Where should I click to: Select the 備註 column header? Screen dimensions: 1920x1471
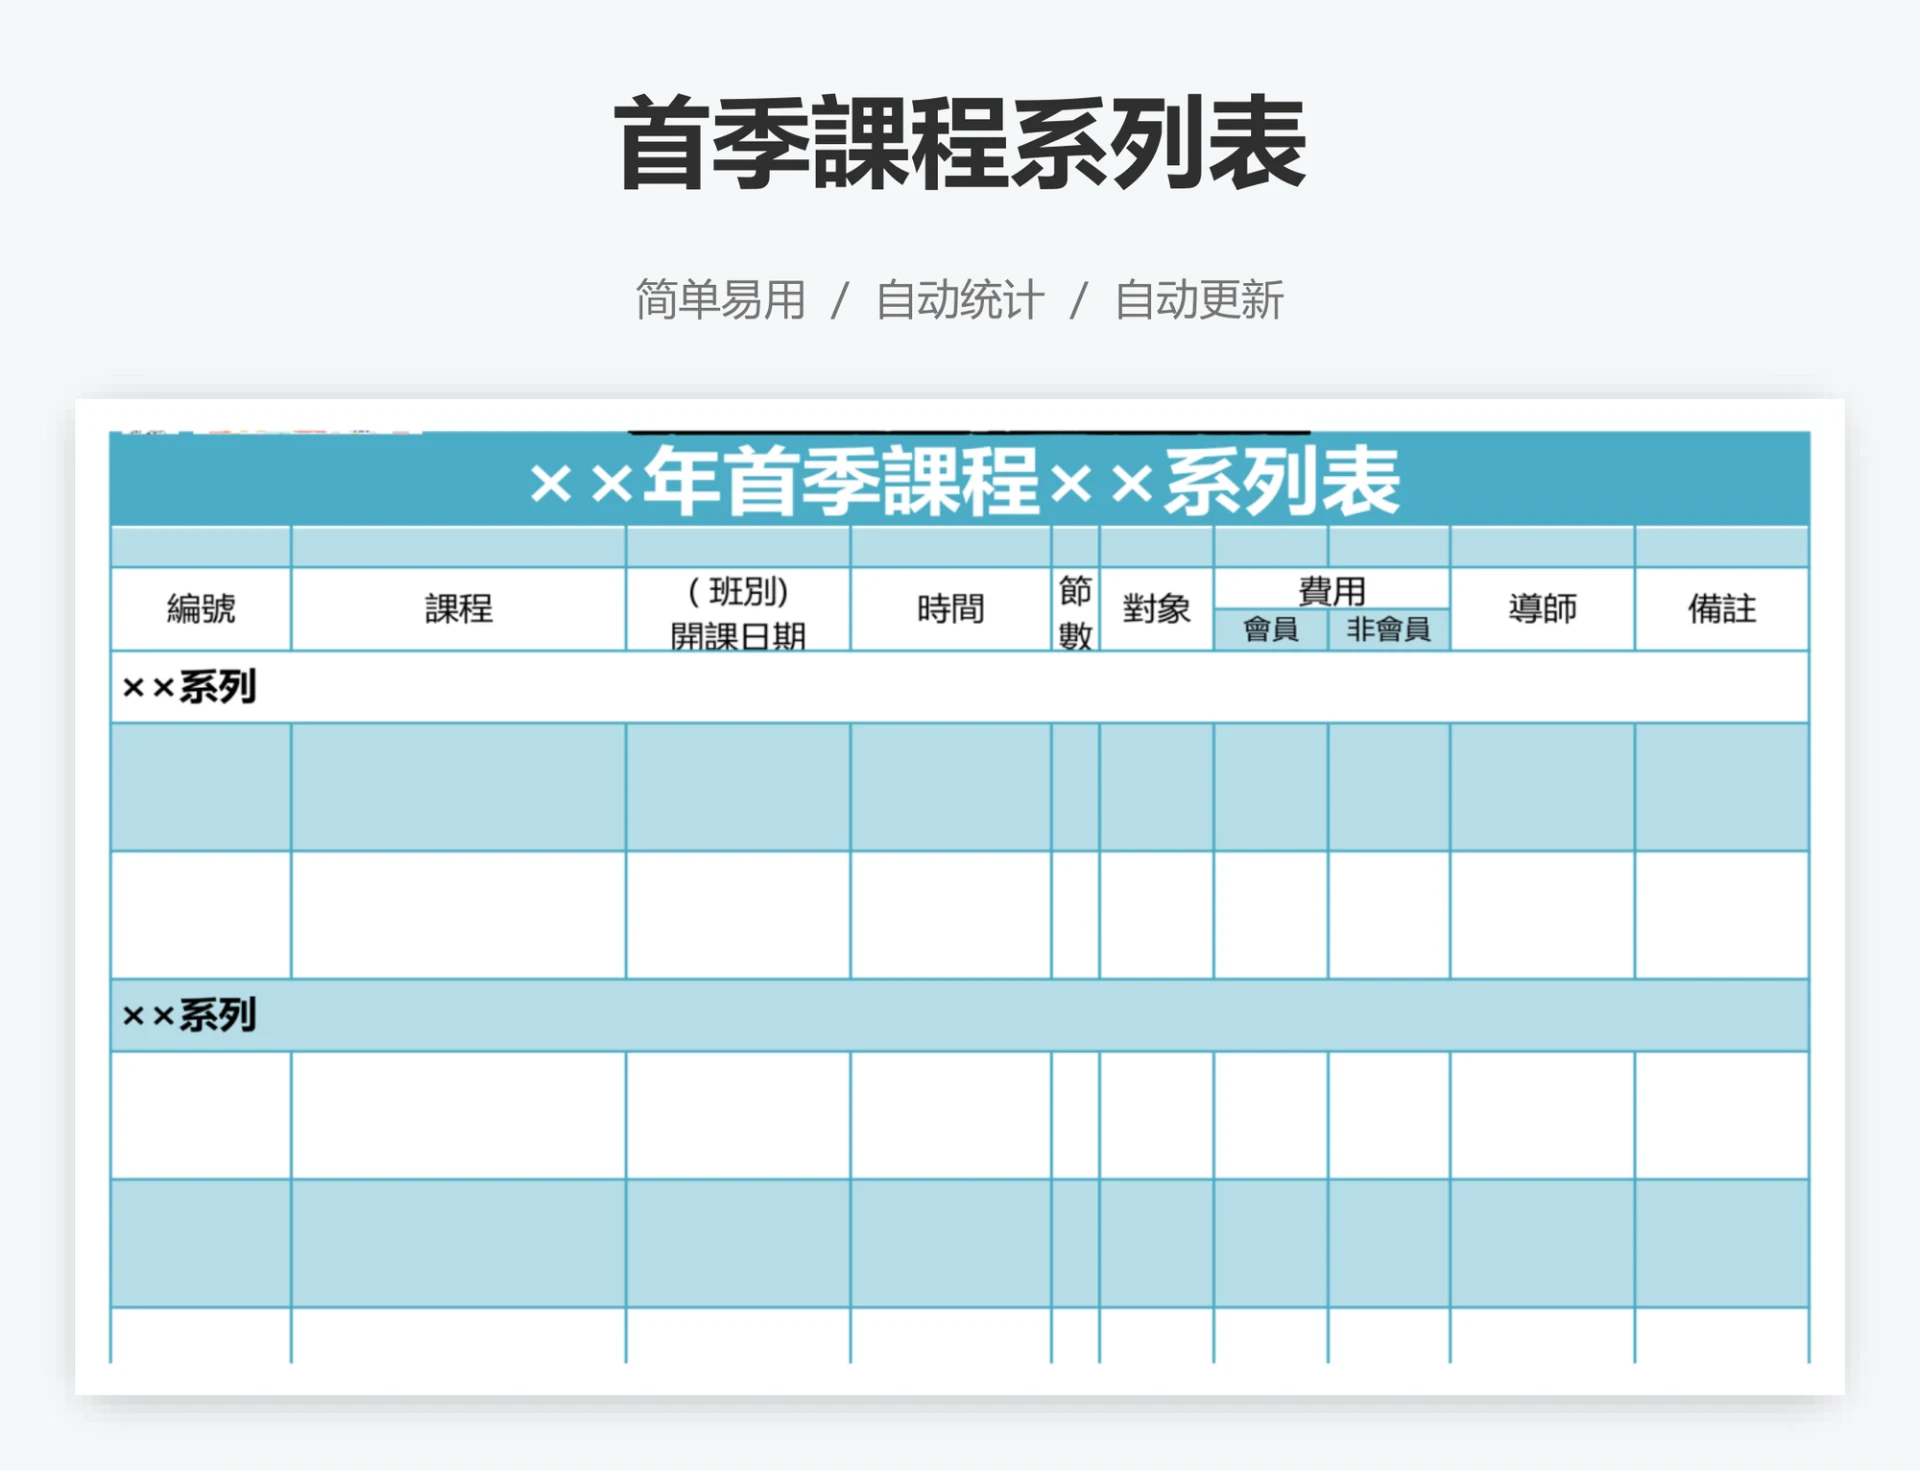1722,610
